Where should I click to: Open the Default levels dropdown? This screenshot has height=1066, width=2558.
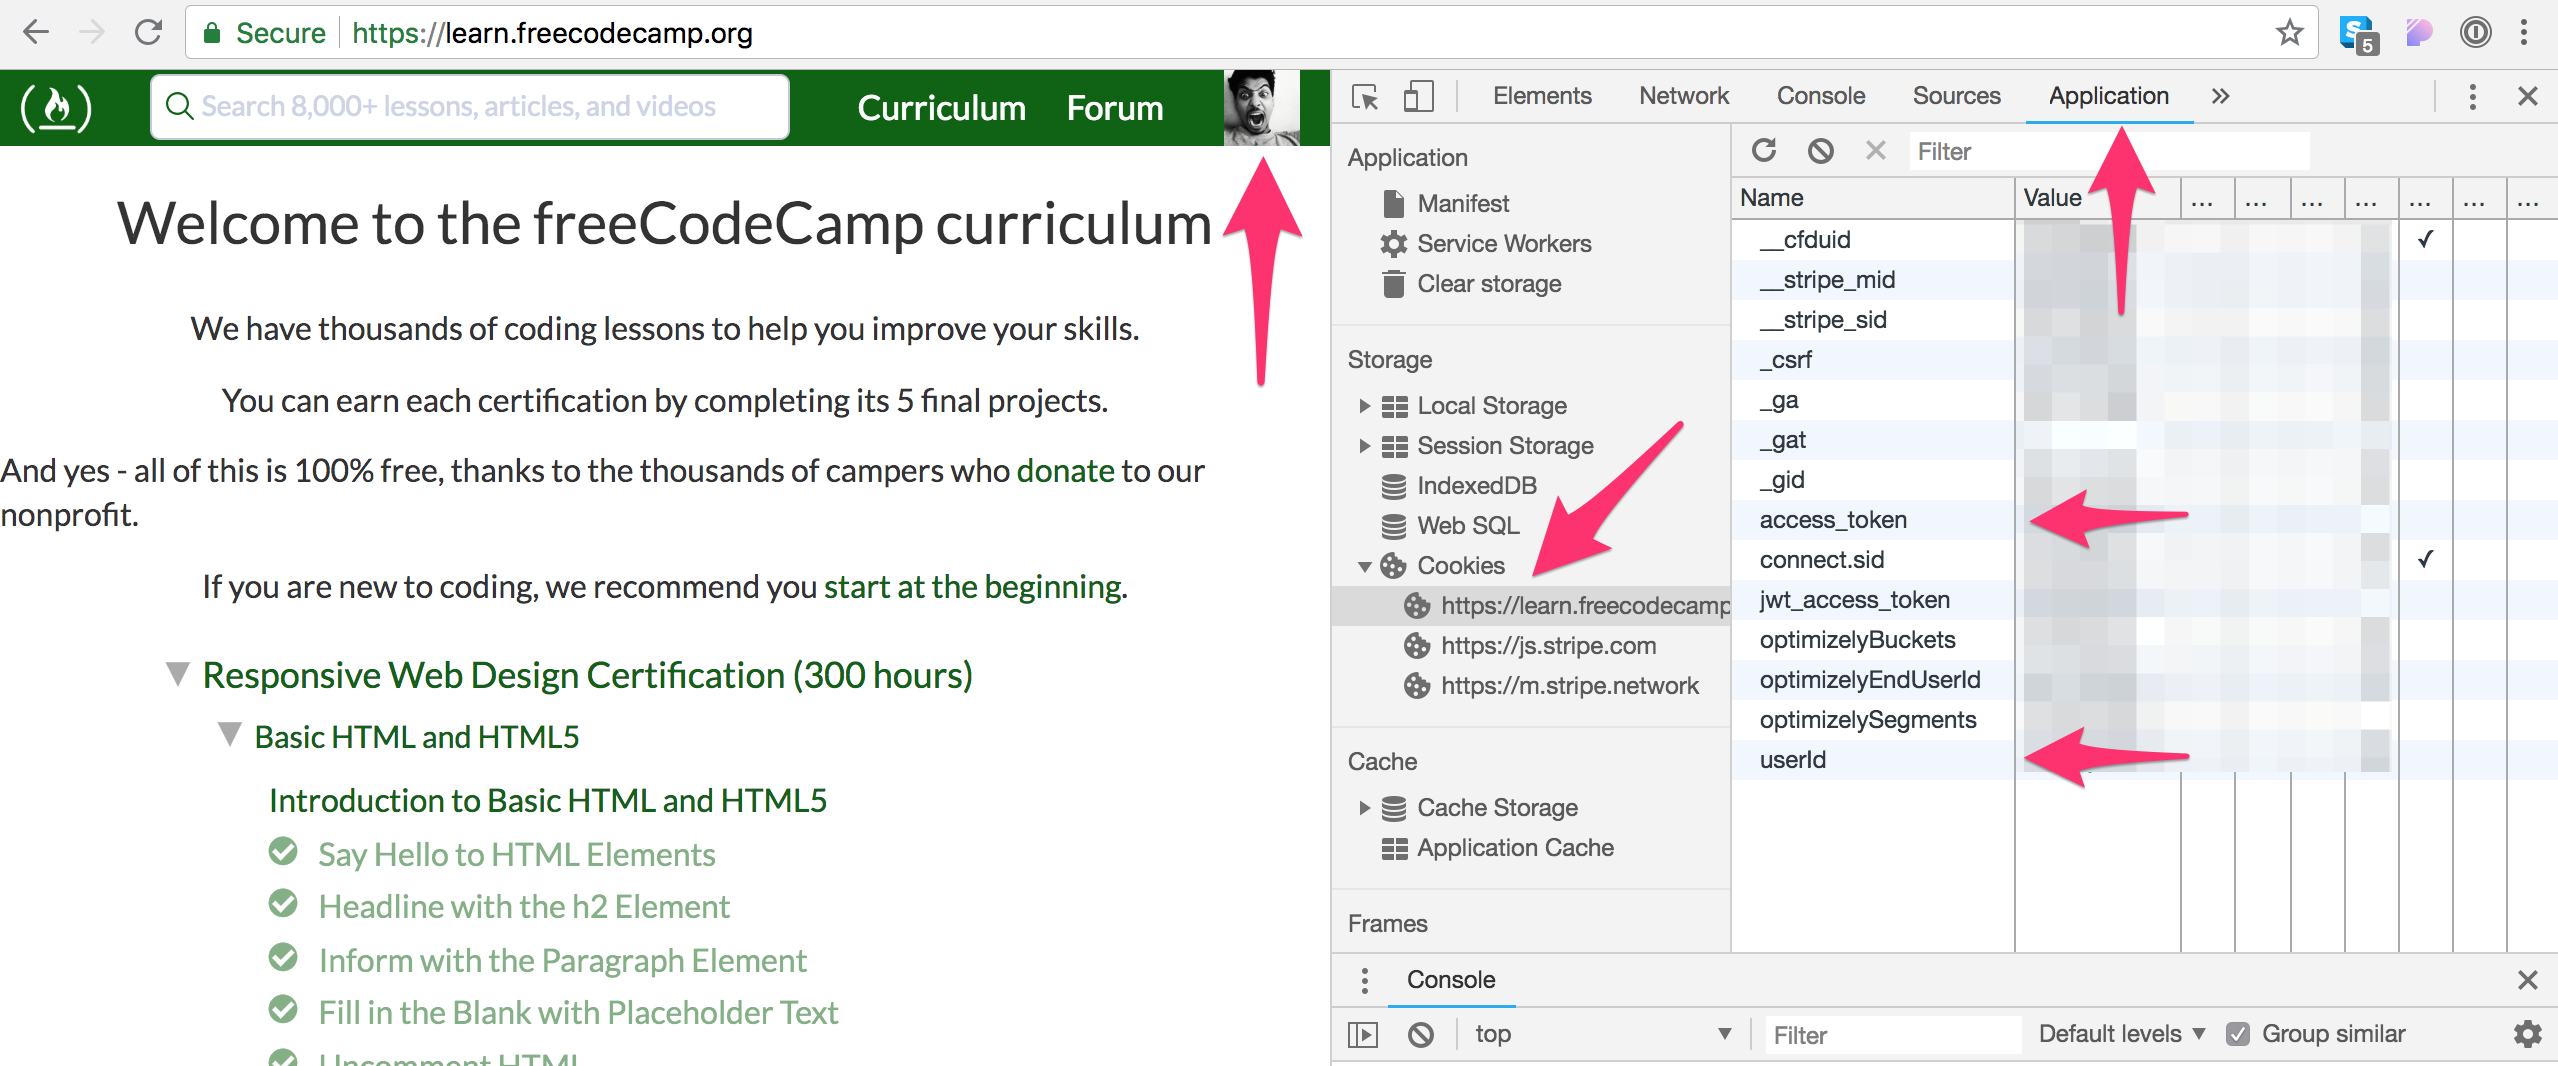coord(2120,1034)
